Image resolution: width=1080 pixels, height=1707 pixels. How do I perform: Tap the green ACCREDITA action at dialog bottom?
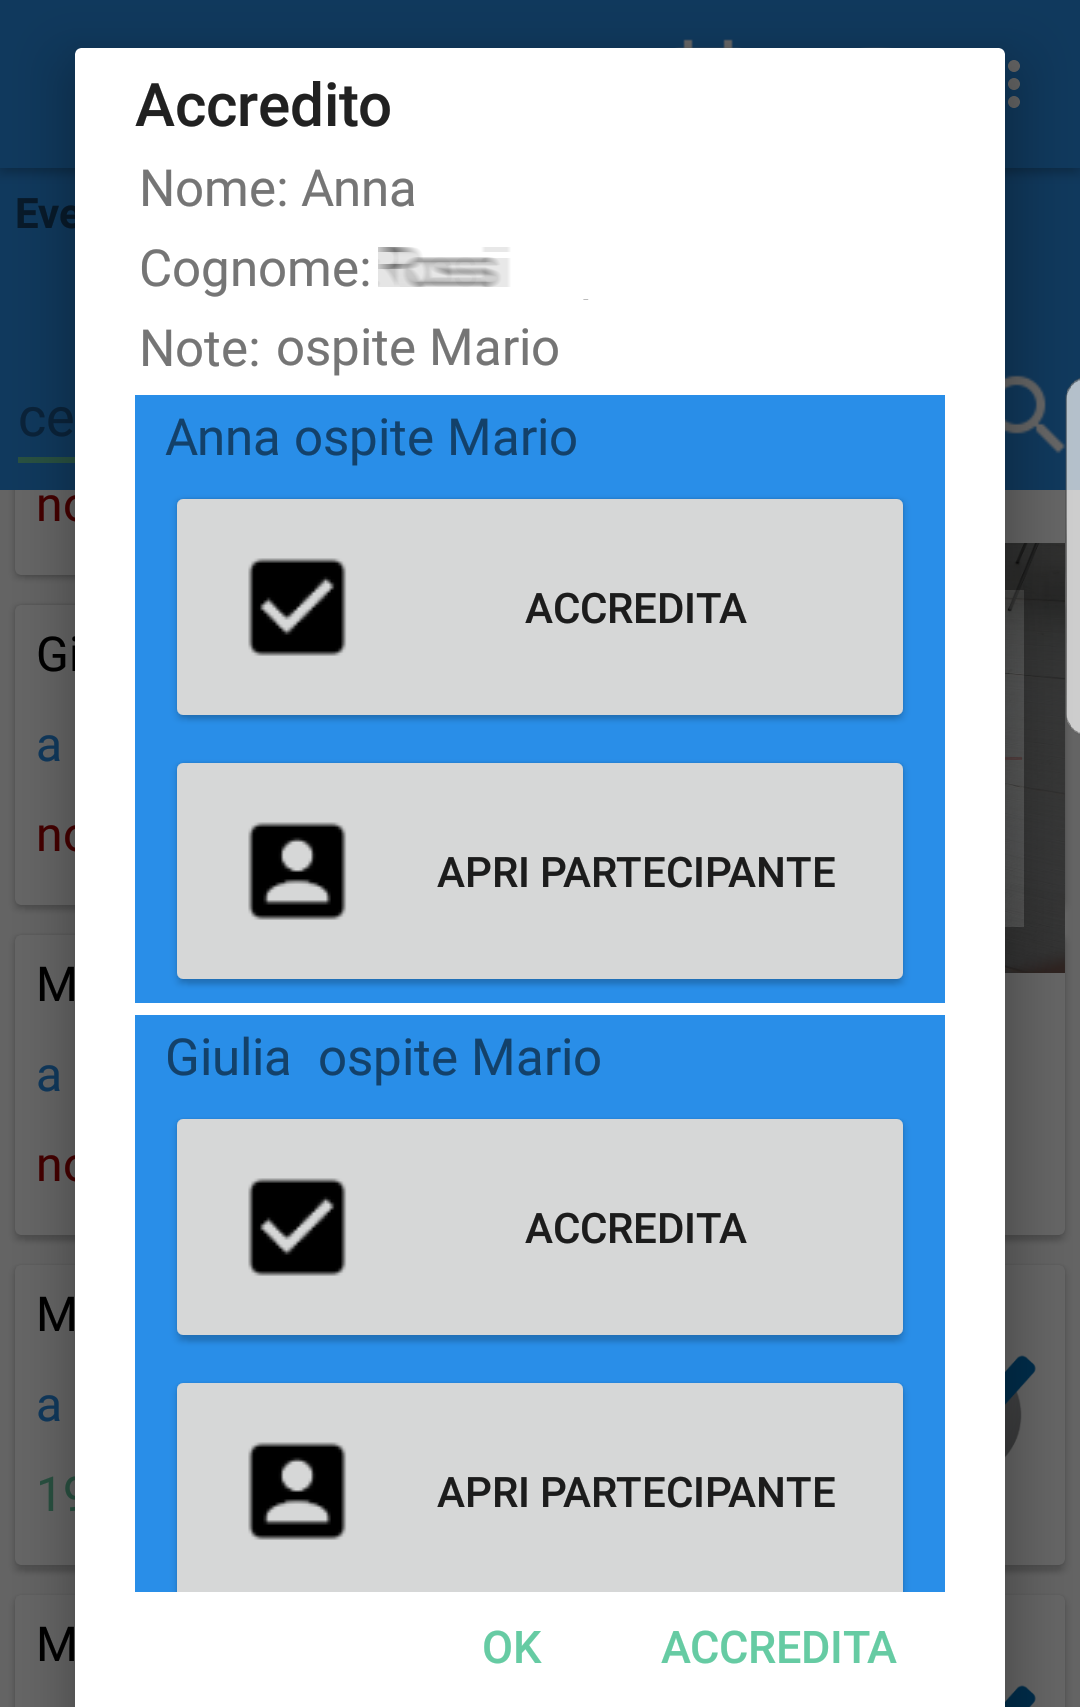[x=779, y=1647]
